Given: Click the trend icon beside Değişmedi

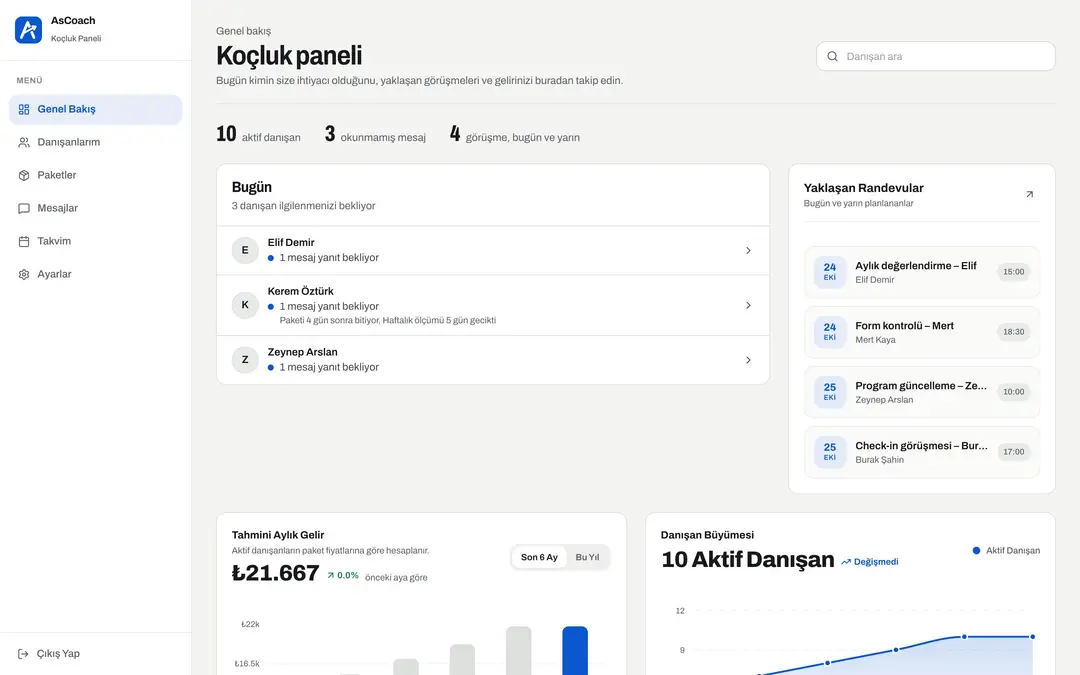Looking at the screenshot, I should coord(846,562).
